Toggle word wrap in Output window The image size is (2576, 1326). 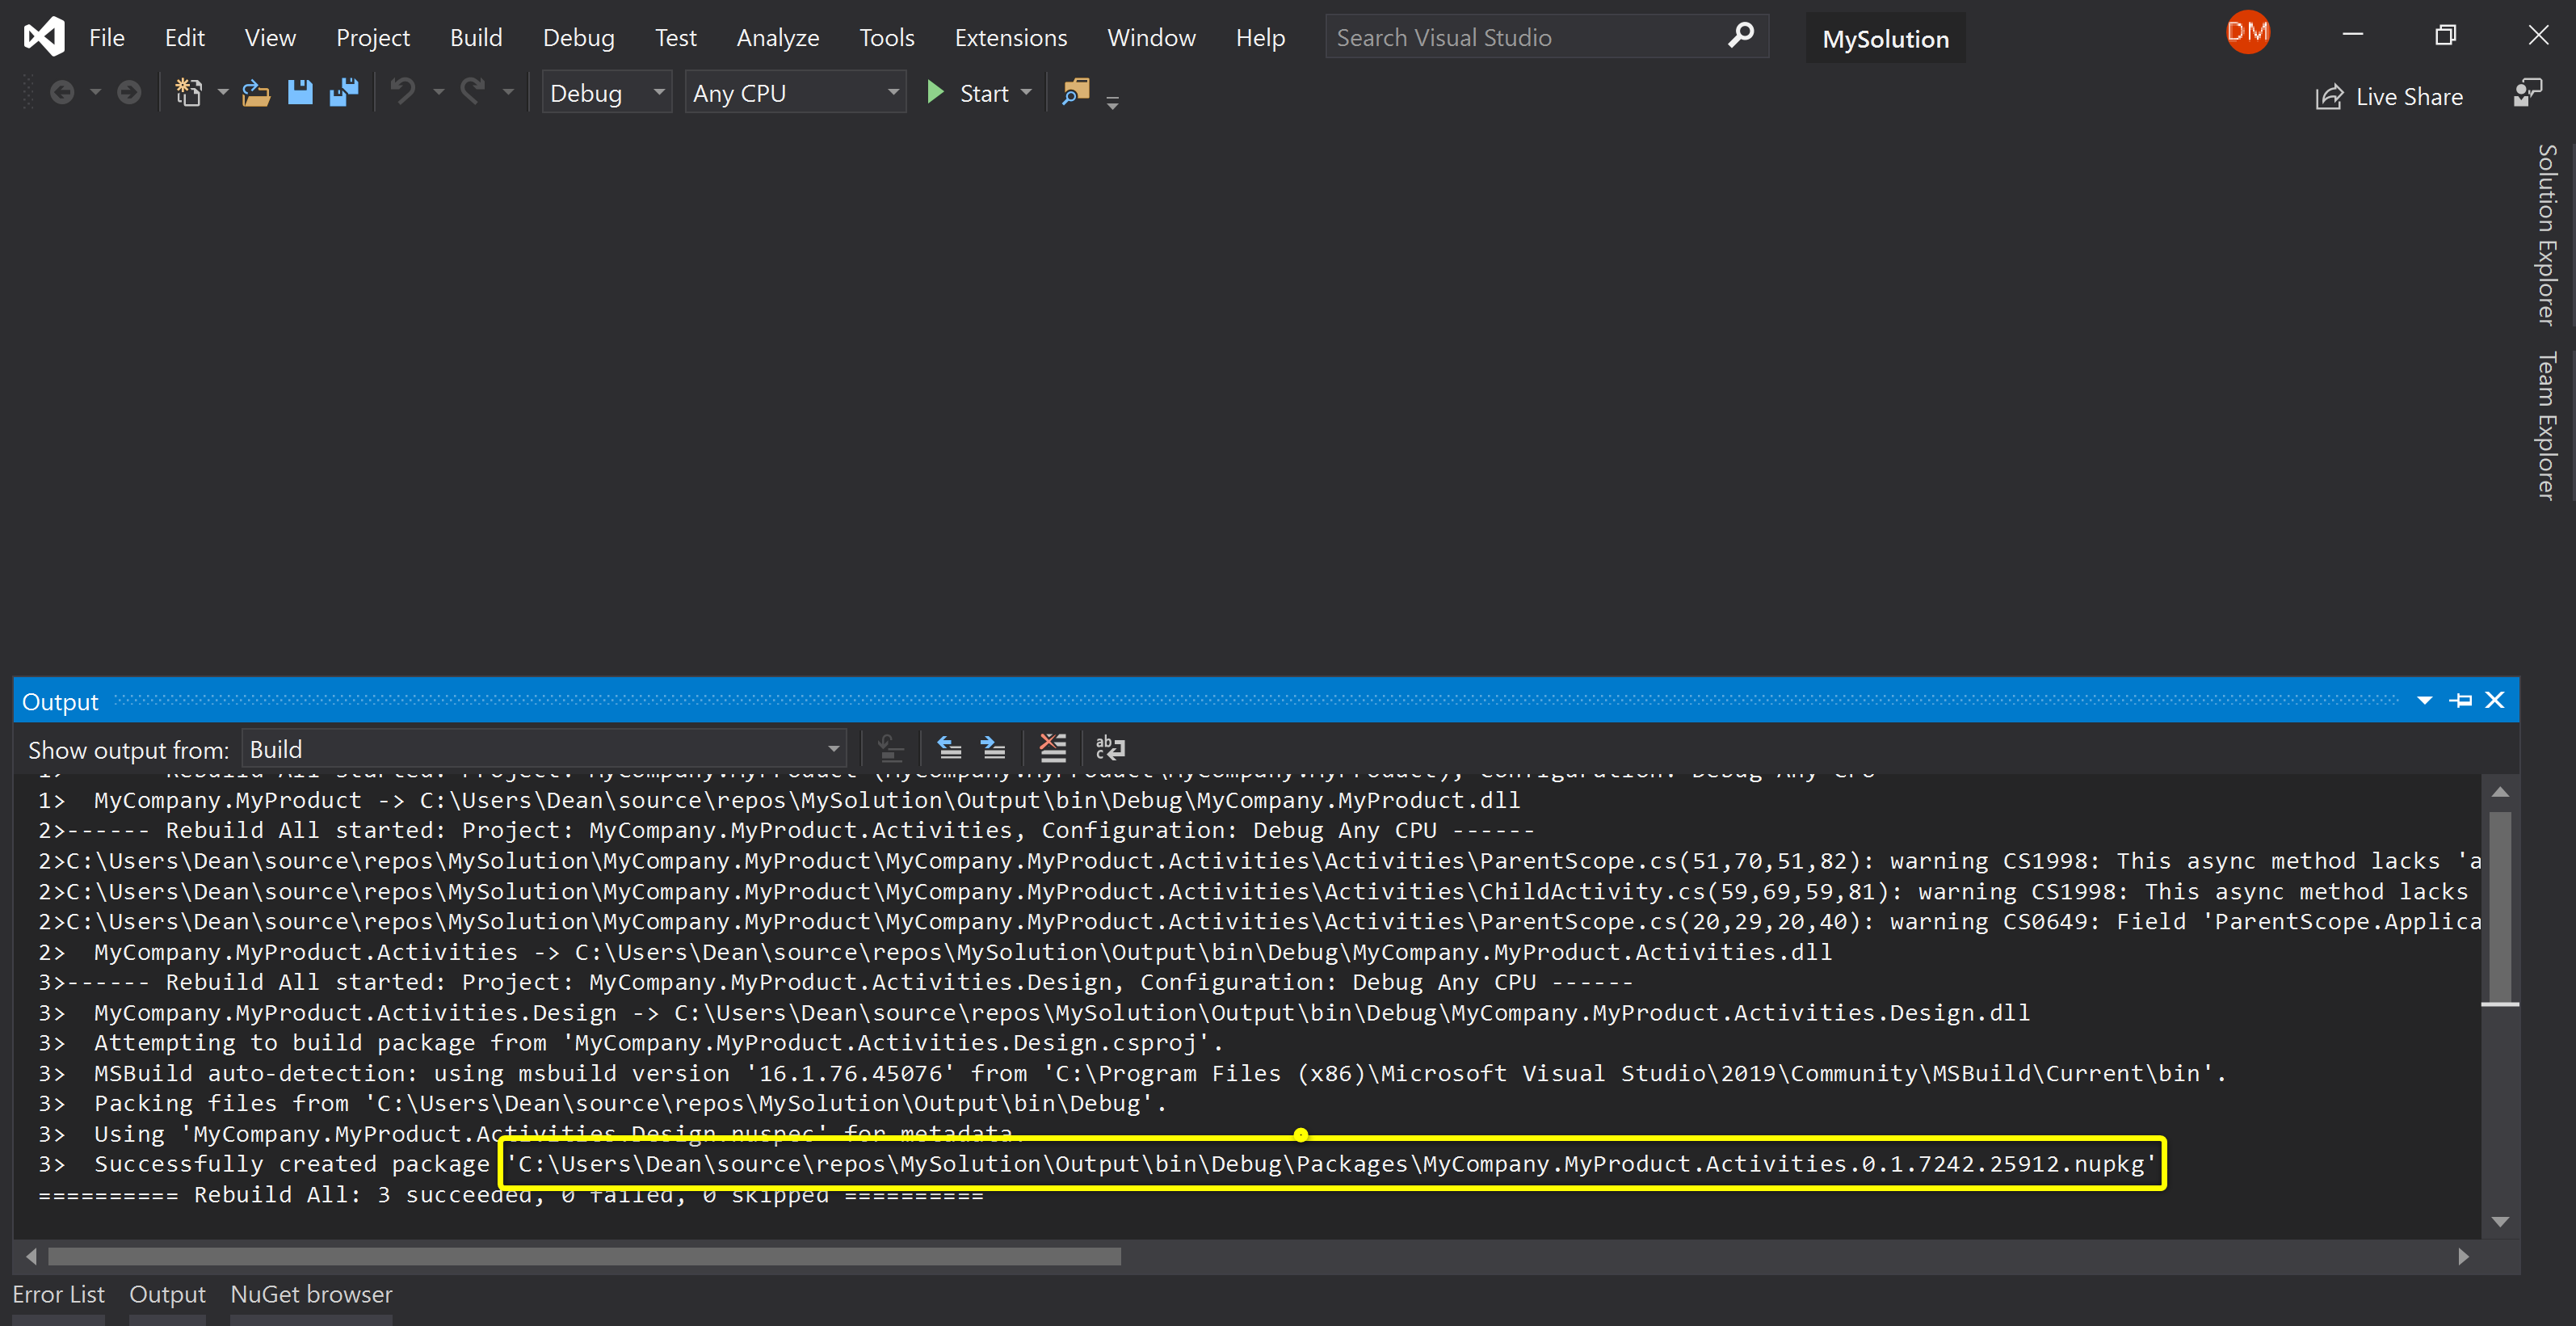1110,748
